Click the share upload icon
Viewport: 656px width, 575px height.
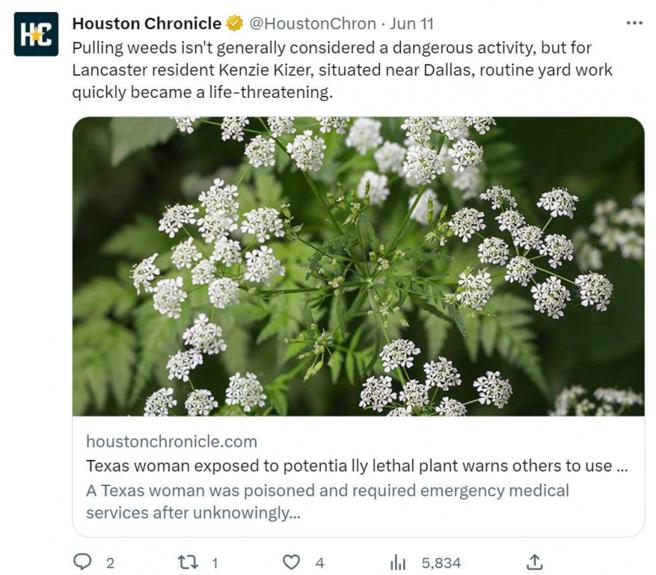tap(534, 562)
